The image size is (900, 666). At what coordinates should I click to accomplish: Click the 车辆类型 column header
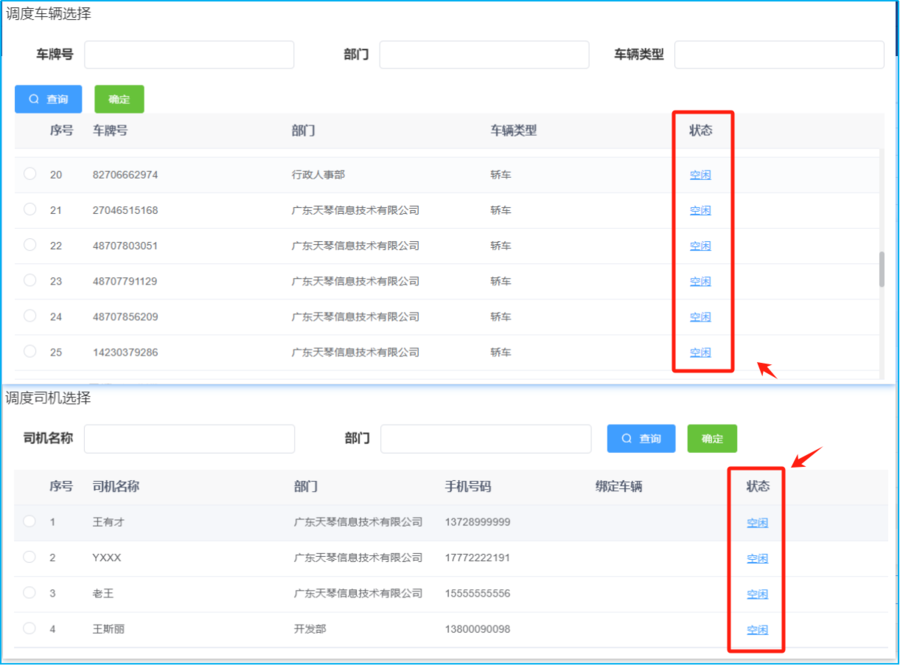(x=514, y=130)
